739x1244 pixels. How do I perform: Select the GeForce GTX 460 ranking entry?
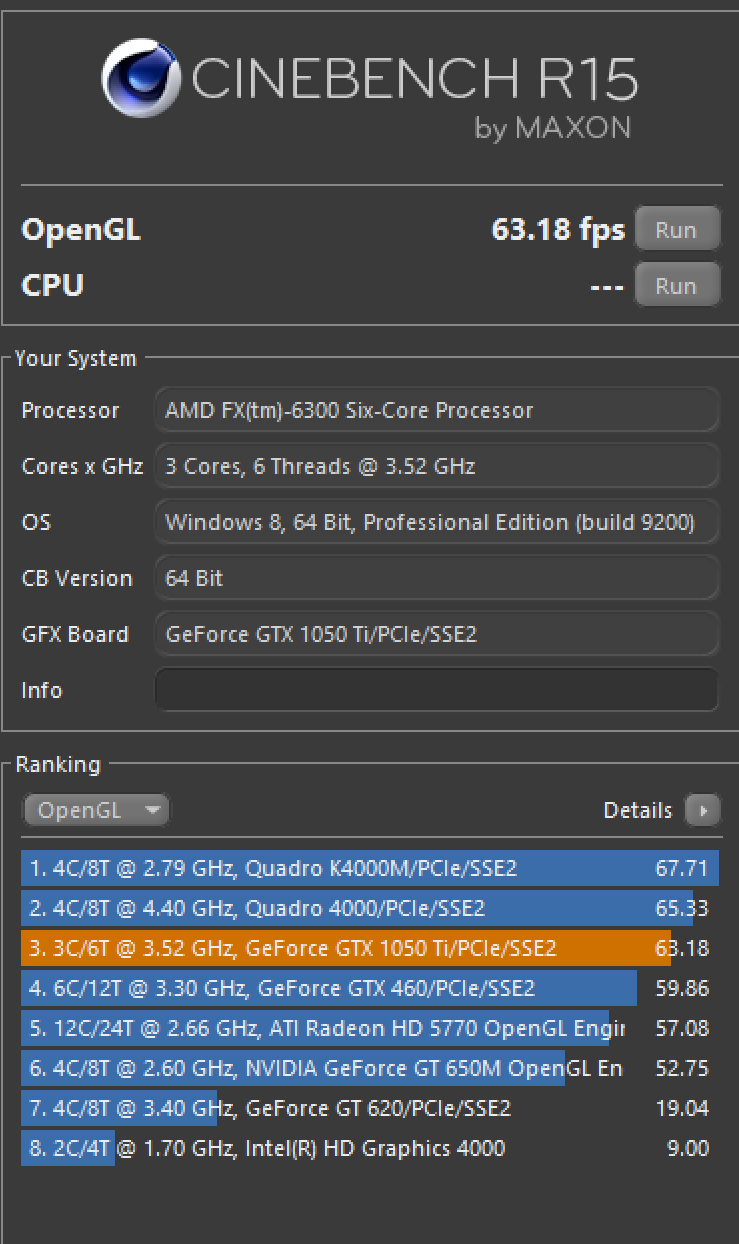tap(370, 988)
